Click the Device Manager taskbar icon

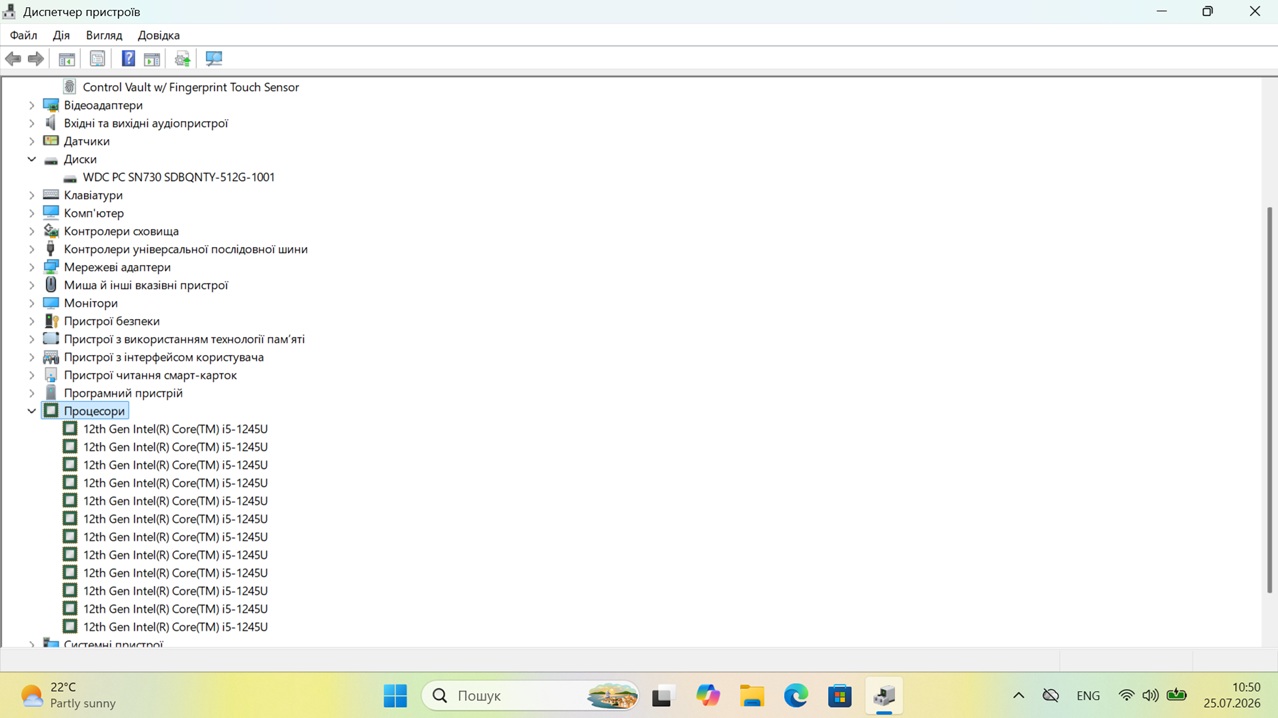click(884, 696)
